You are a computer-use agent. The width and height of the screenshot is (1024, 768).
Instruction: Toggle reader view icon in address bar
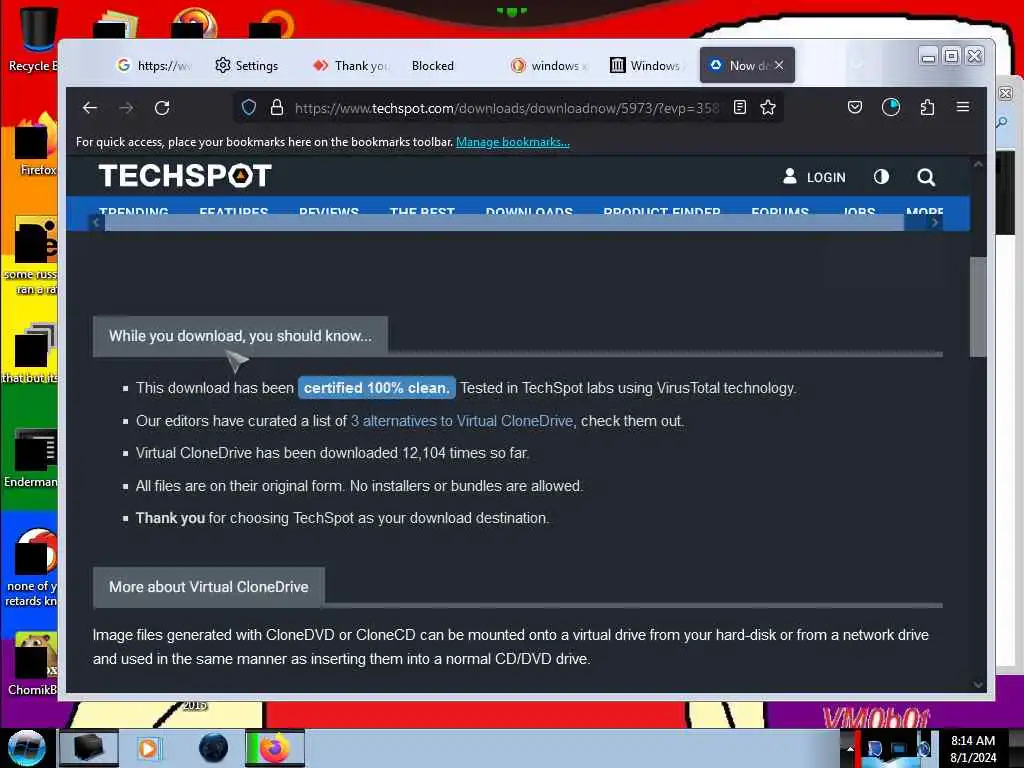tap(739, 107)
